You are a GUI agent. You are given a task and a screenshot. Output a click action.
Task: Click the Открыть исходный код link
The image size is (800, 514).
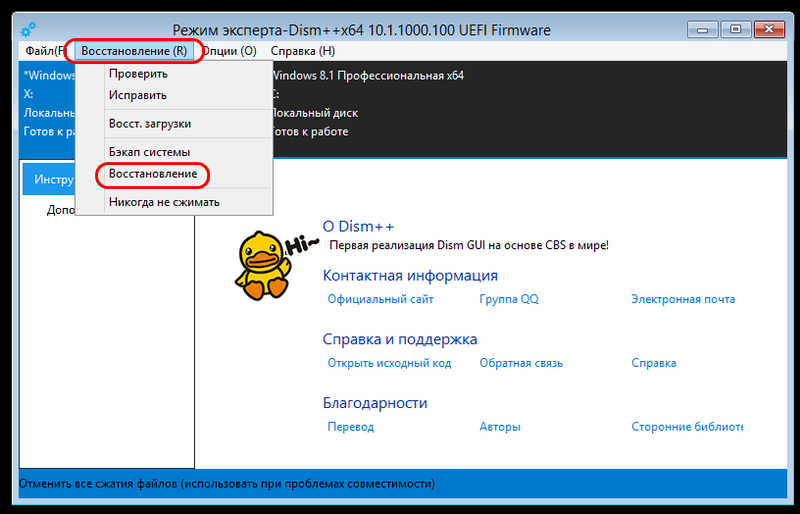389,363
